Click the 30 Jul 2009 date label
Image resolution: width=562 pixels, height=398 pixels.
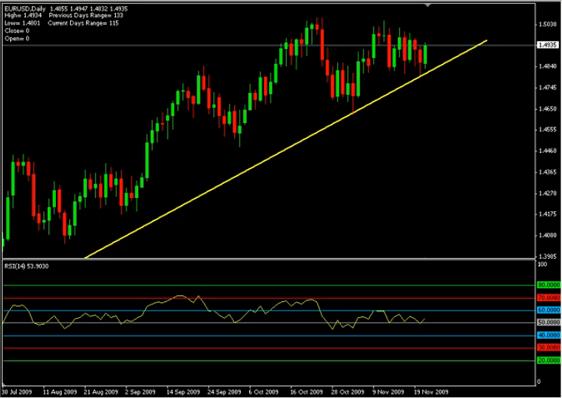(17, 392)
